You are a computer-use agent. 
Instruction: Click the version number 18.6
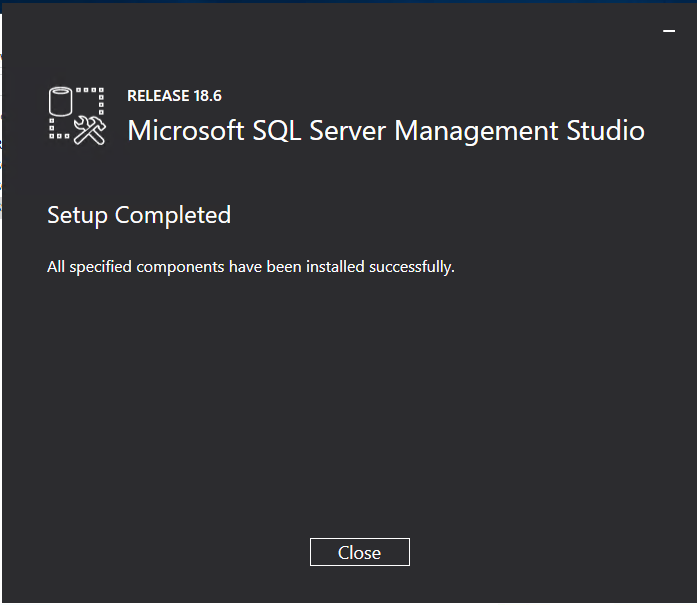click(x=207, y=96)
